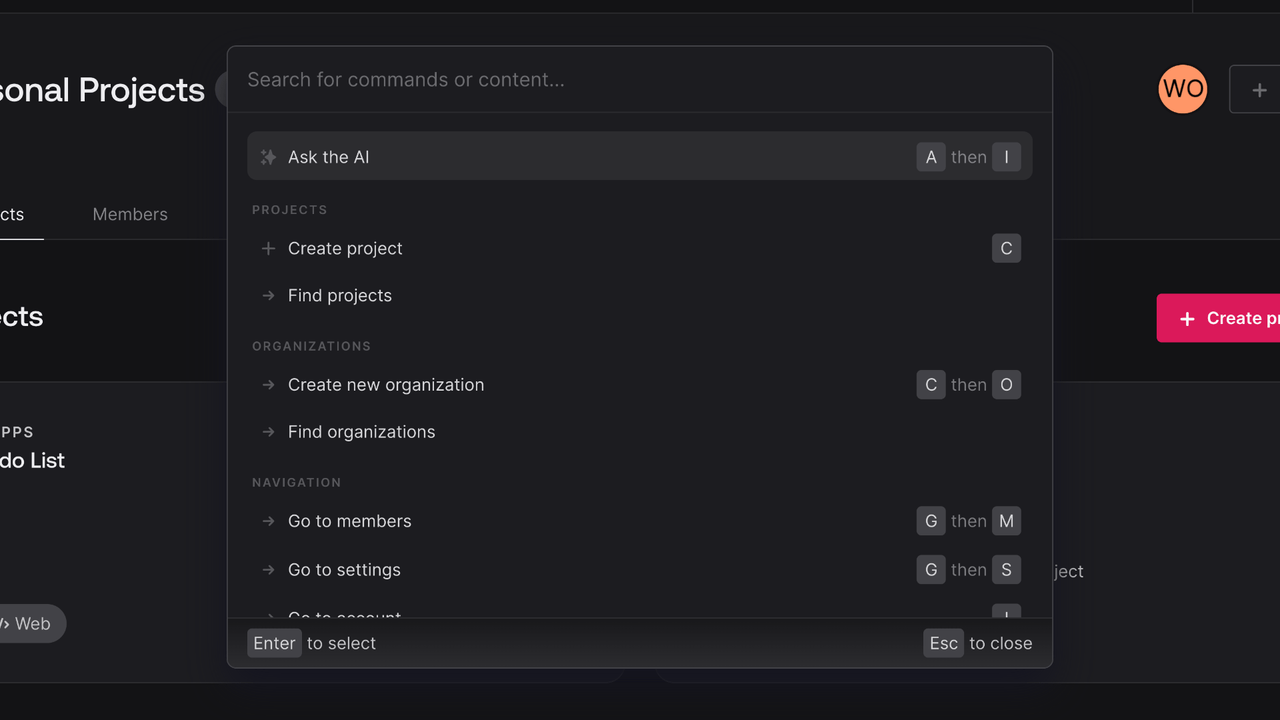This screenshot has width=1280, height=720.
Task: Click the arrow icon beside Go to members
Action: pyautogui.click(x=268, y=521)
